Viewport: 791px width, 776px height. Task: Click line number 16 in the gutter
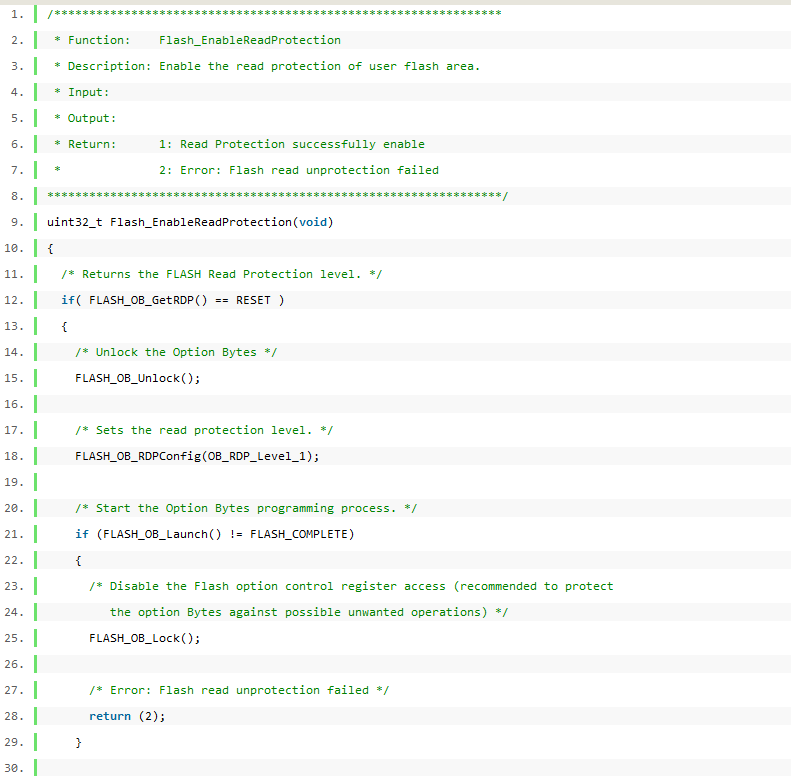(x=14, y=404)
